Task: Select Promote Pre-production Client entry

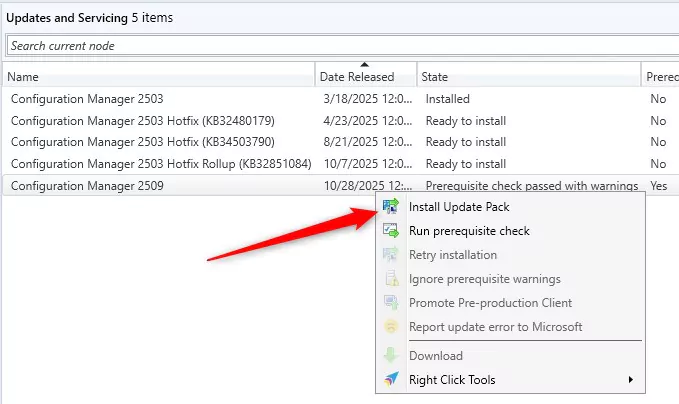Action: point(511,303)
